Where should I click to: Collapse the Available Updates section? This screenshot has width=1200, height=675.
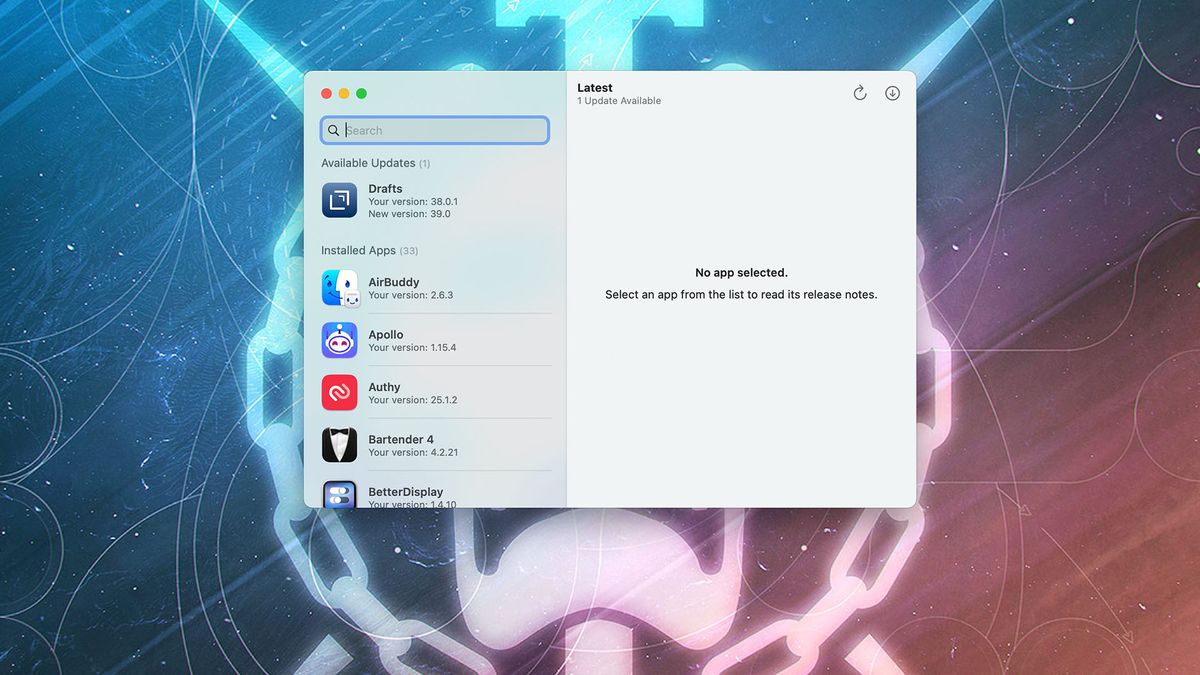[x=368, y=162]
